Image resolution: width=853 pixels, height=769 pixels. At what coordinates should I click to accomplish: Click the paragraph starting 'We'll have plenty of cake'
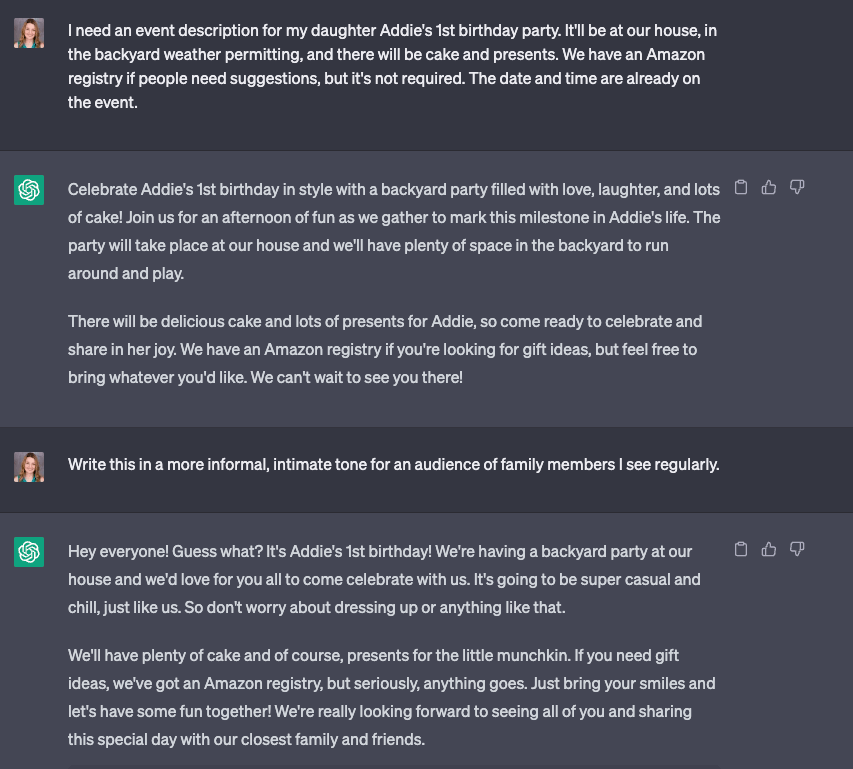tap(392, 697)
